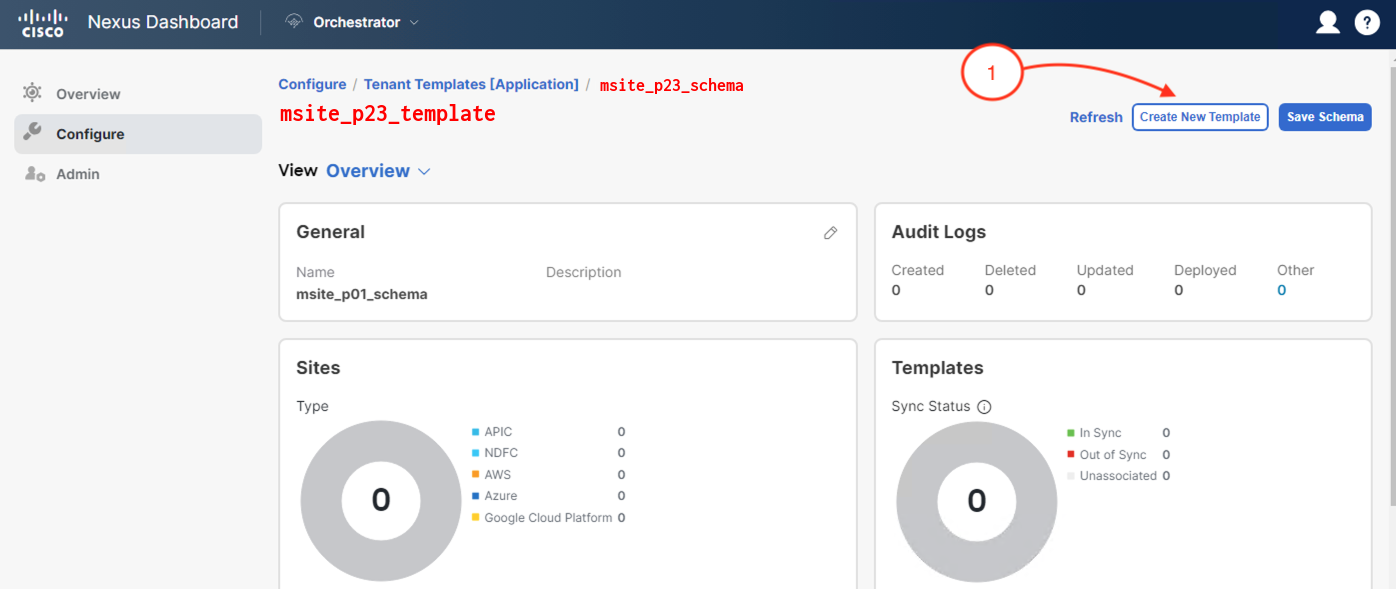Click the Other audit log count

(x=1281, y=290)
